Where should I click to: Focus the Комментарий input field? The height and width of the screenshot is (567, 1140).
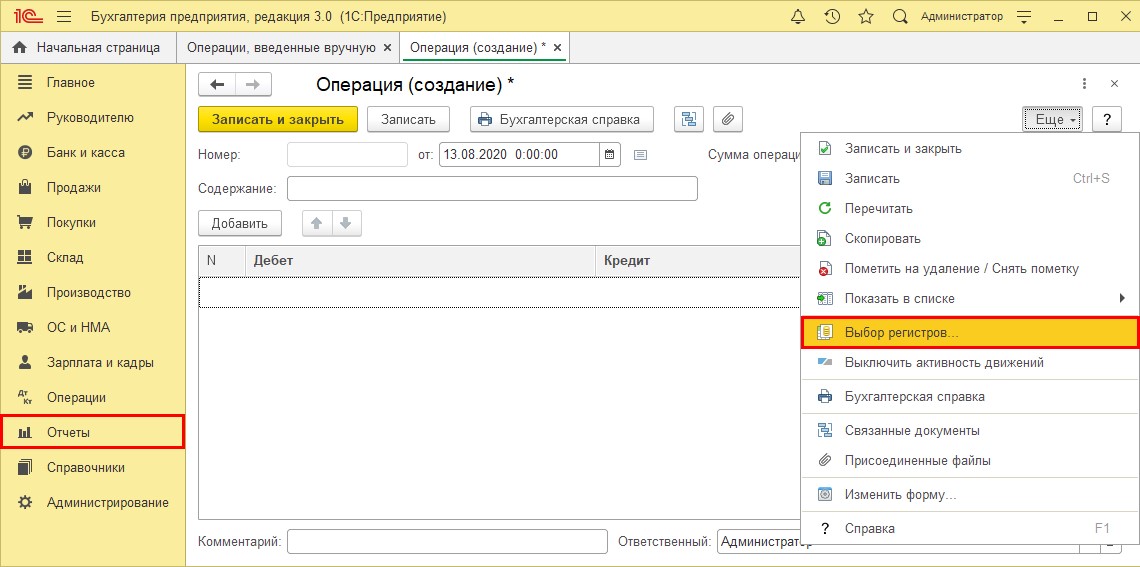pos(447,542)
